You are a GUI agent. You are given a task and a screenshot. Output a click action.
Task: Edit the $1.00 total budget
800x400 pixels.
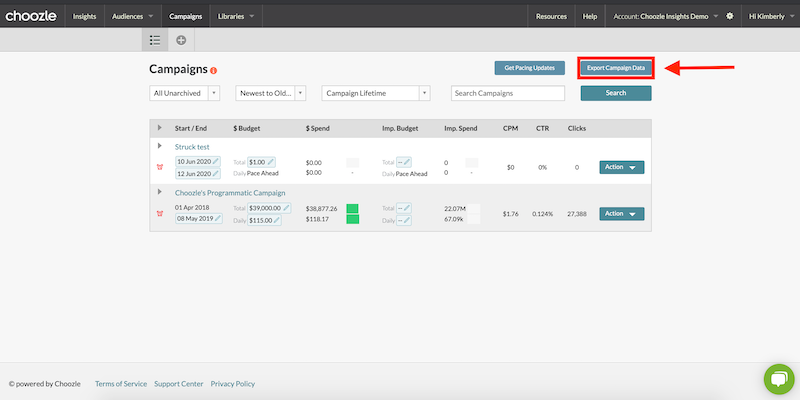261,162
